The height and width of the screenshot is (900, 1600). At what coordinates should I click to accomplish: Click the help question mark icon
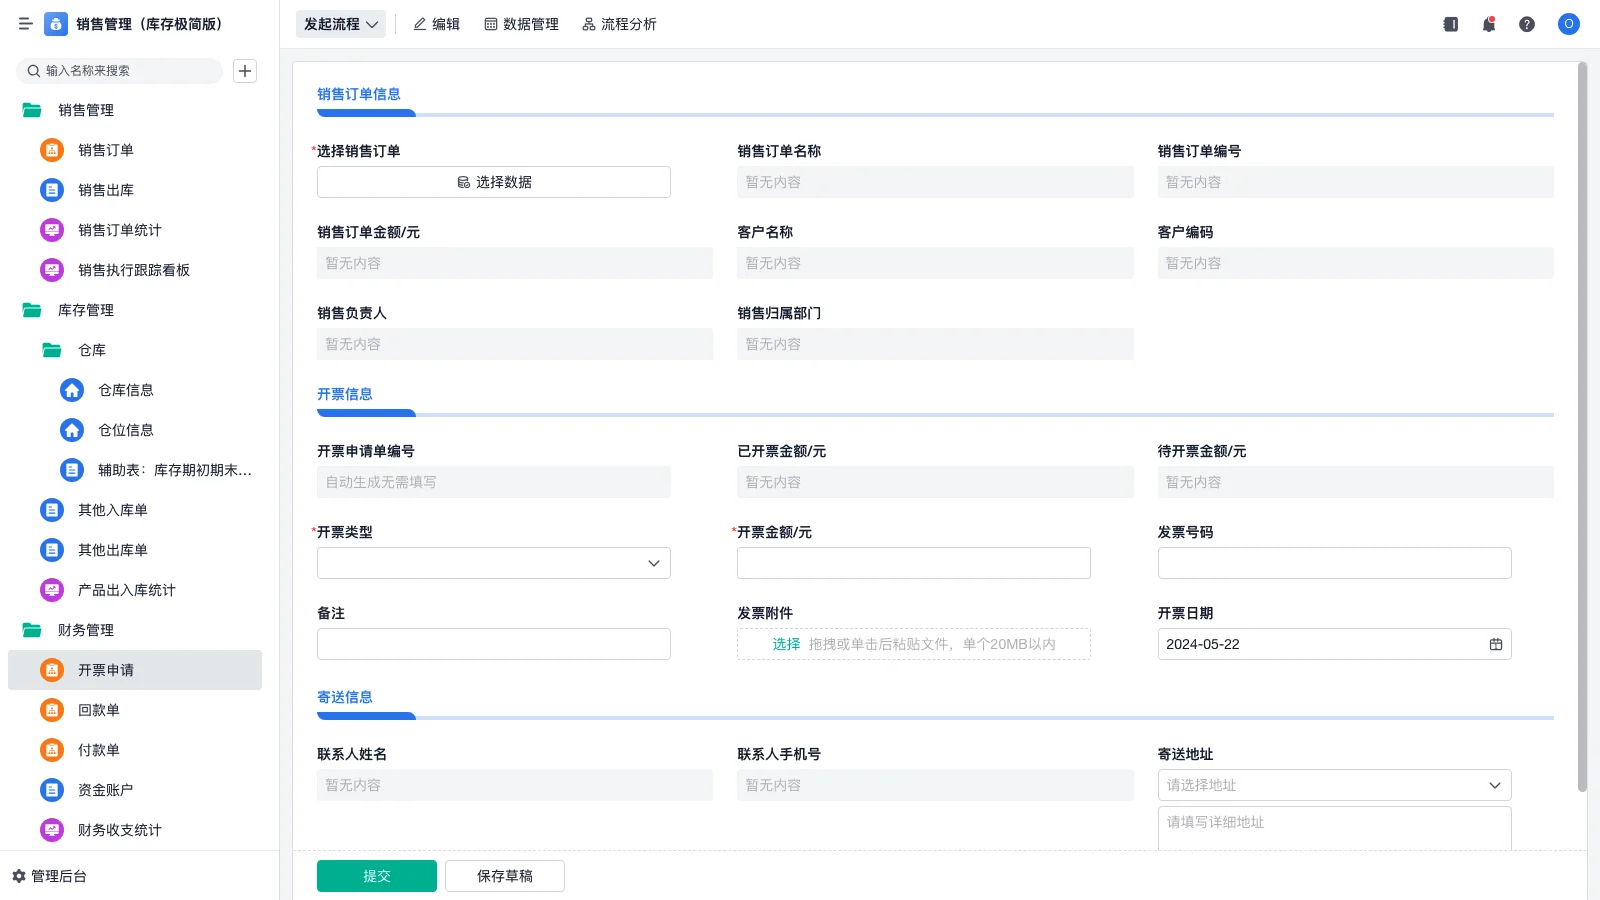coord(1527,24)
